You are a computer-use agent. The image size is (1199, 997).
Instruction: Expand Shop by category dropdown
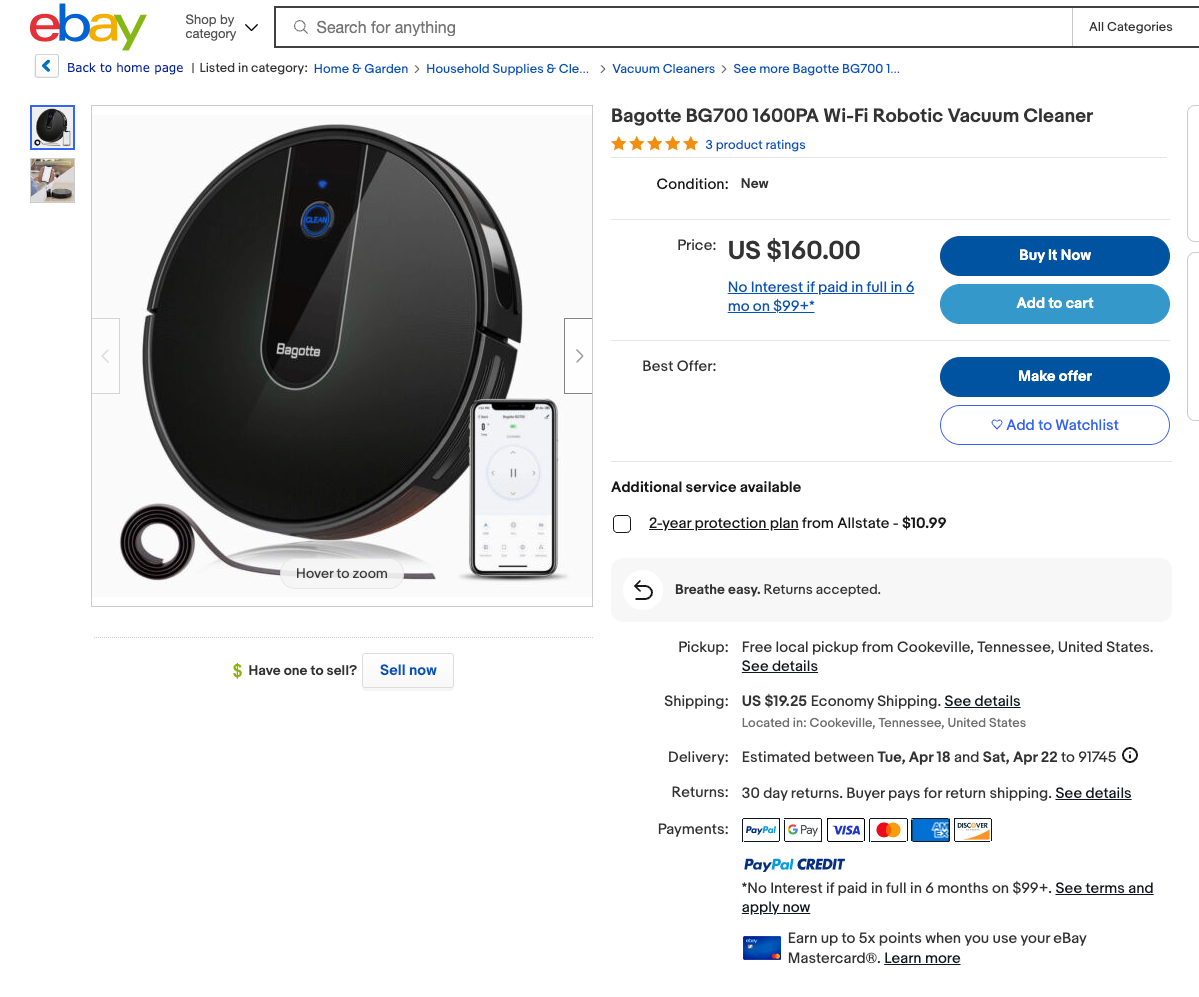[x=221, y=27]
